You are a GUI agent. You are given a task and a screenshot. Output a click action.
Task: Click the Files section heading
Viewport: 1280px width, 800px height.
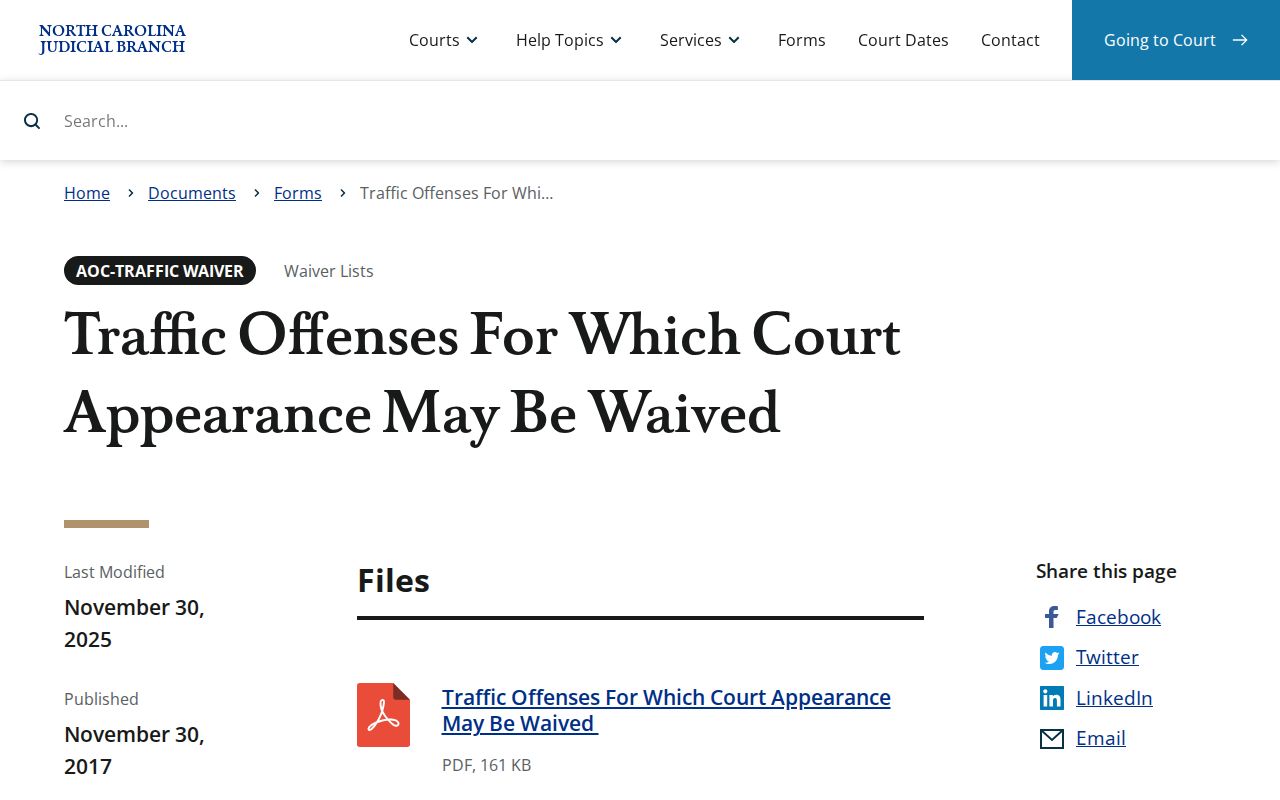point(394,581)
